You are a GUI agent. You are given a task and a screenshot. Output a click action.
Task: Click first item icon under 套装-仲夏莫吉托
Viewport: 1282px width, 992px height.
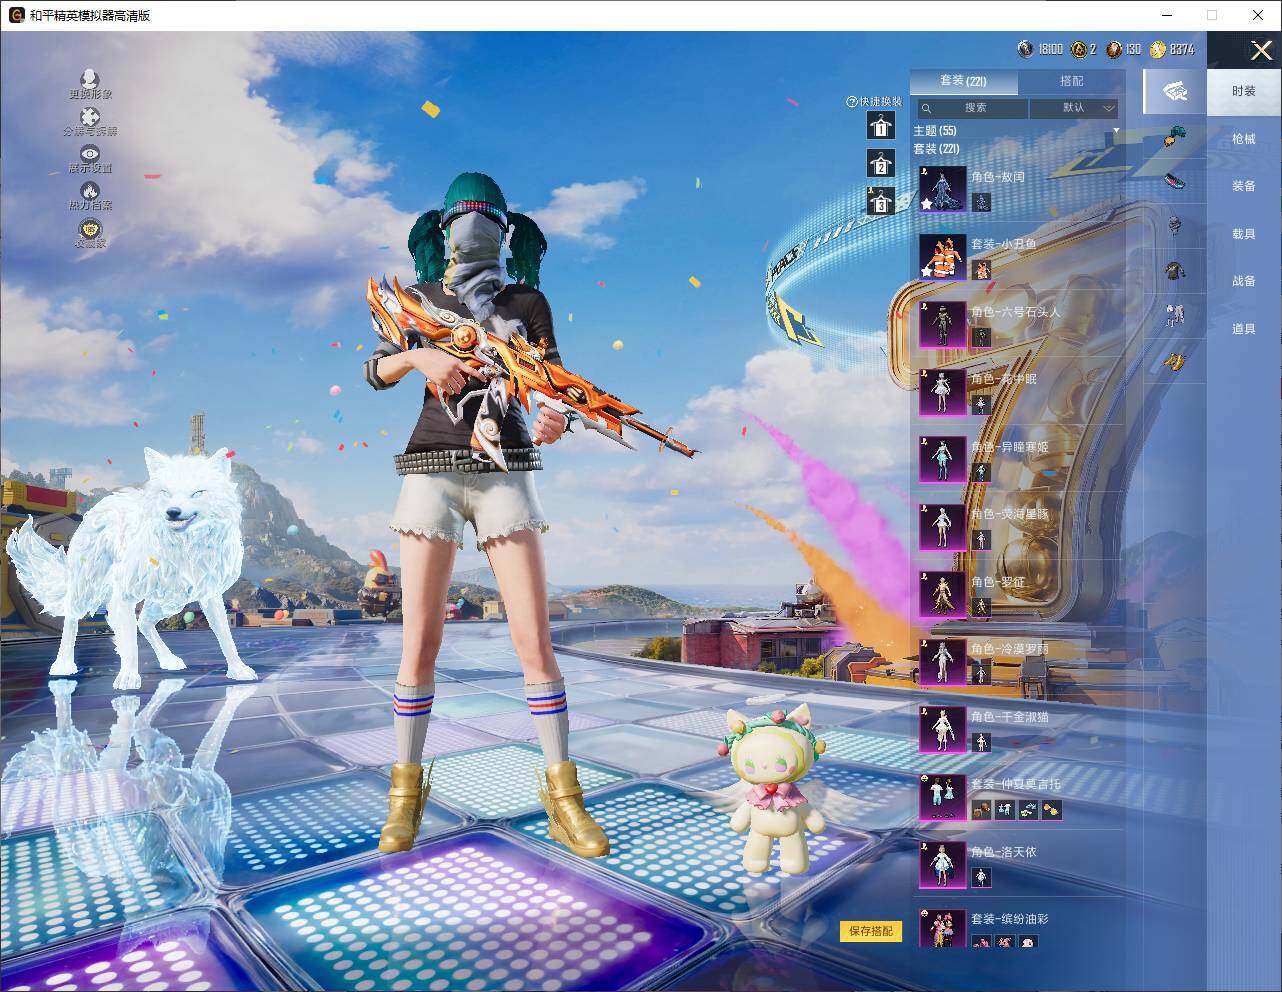981,810
